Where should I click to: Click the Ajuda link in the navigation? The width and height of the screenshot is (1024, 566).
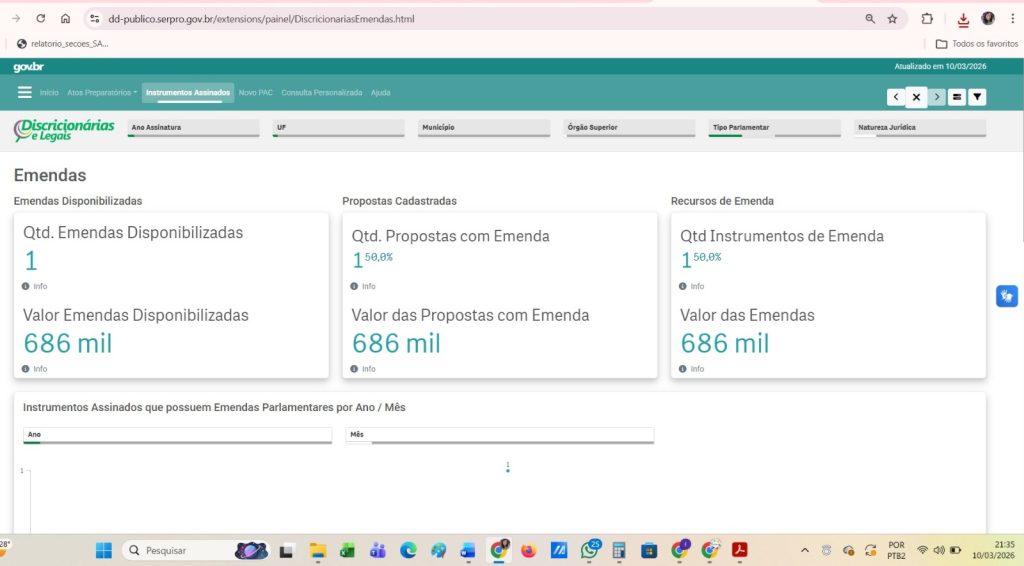point(380,93)
